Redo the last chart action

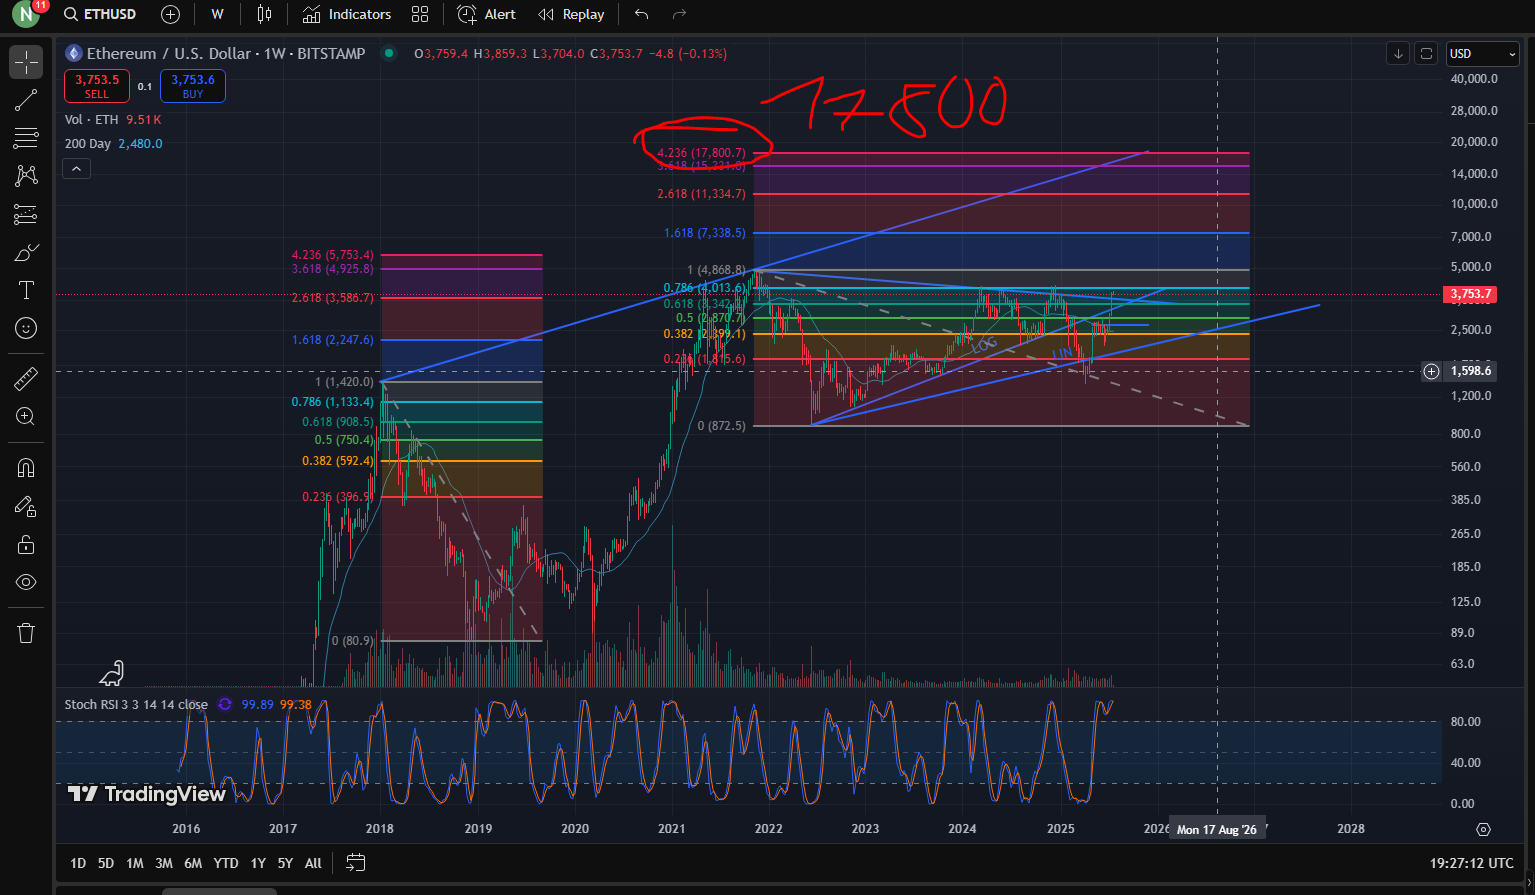(x=680, y=15)
